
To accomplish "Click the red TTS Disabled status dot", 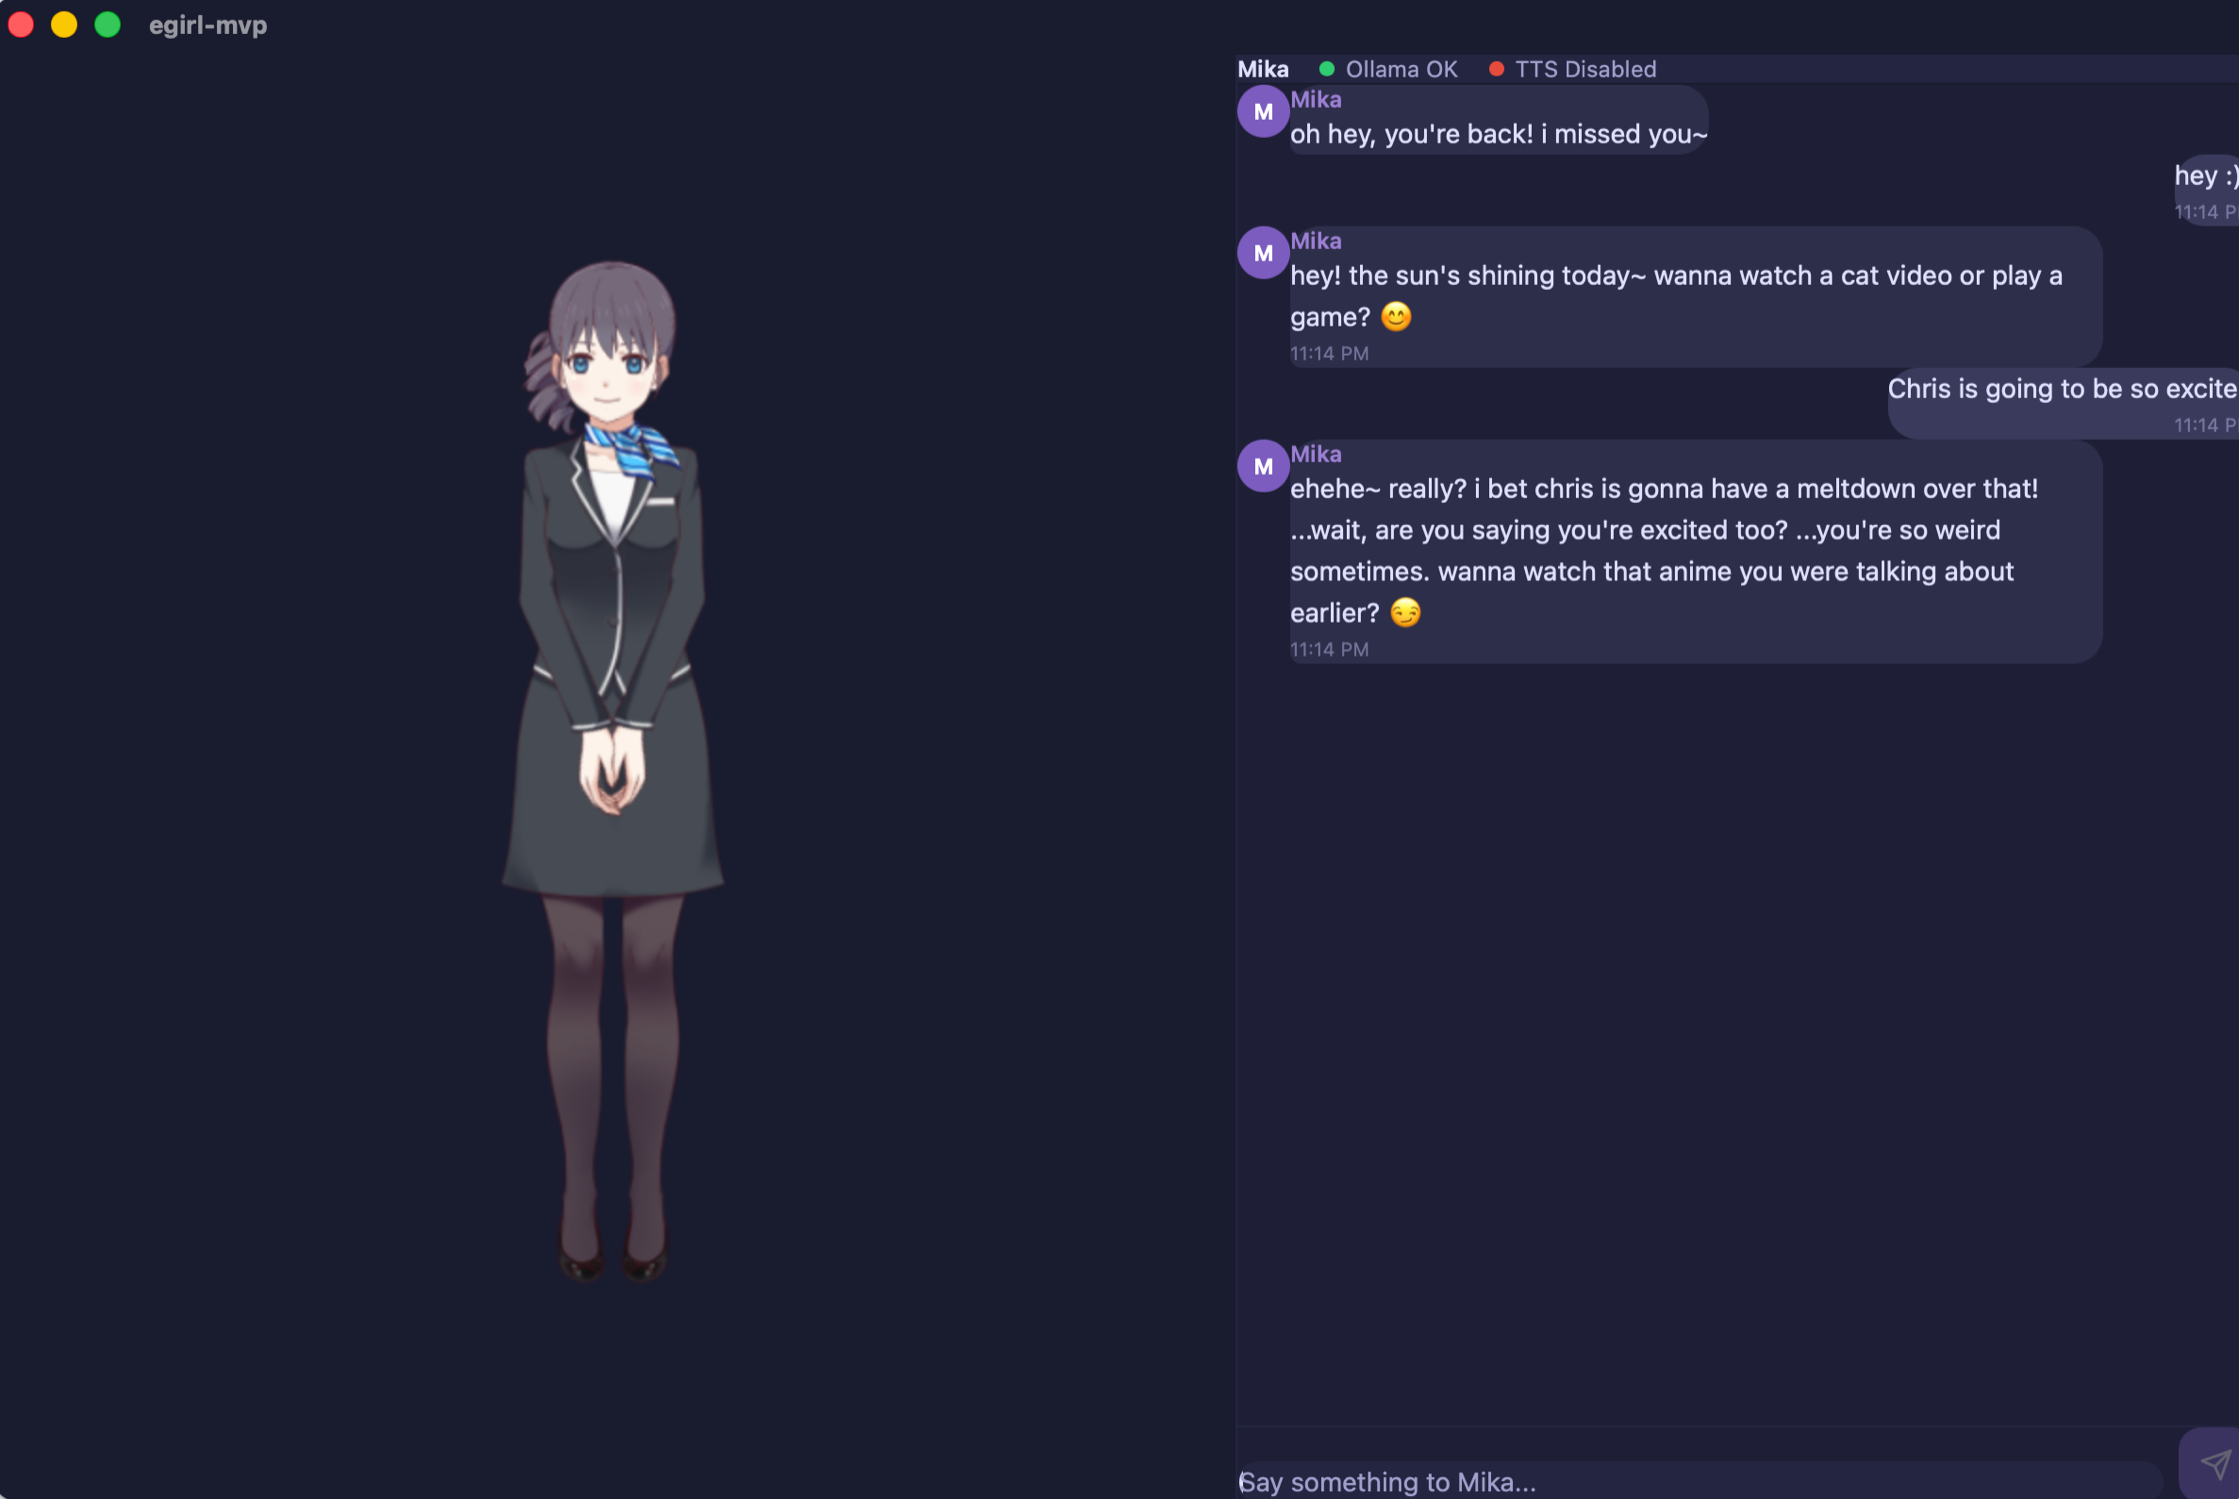I will tap(1496, 69).
